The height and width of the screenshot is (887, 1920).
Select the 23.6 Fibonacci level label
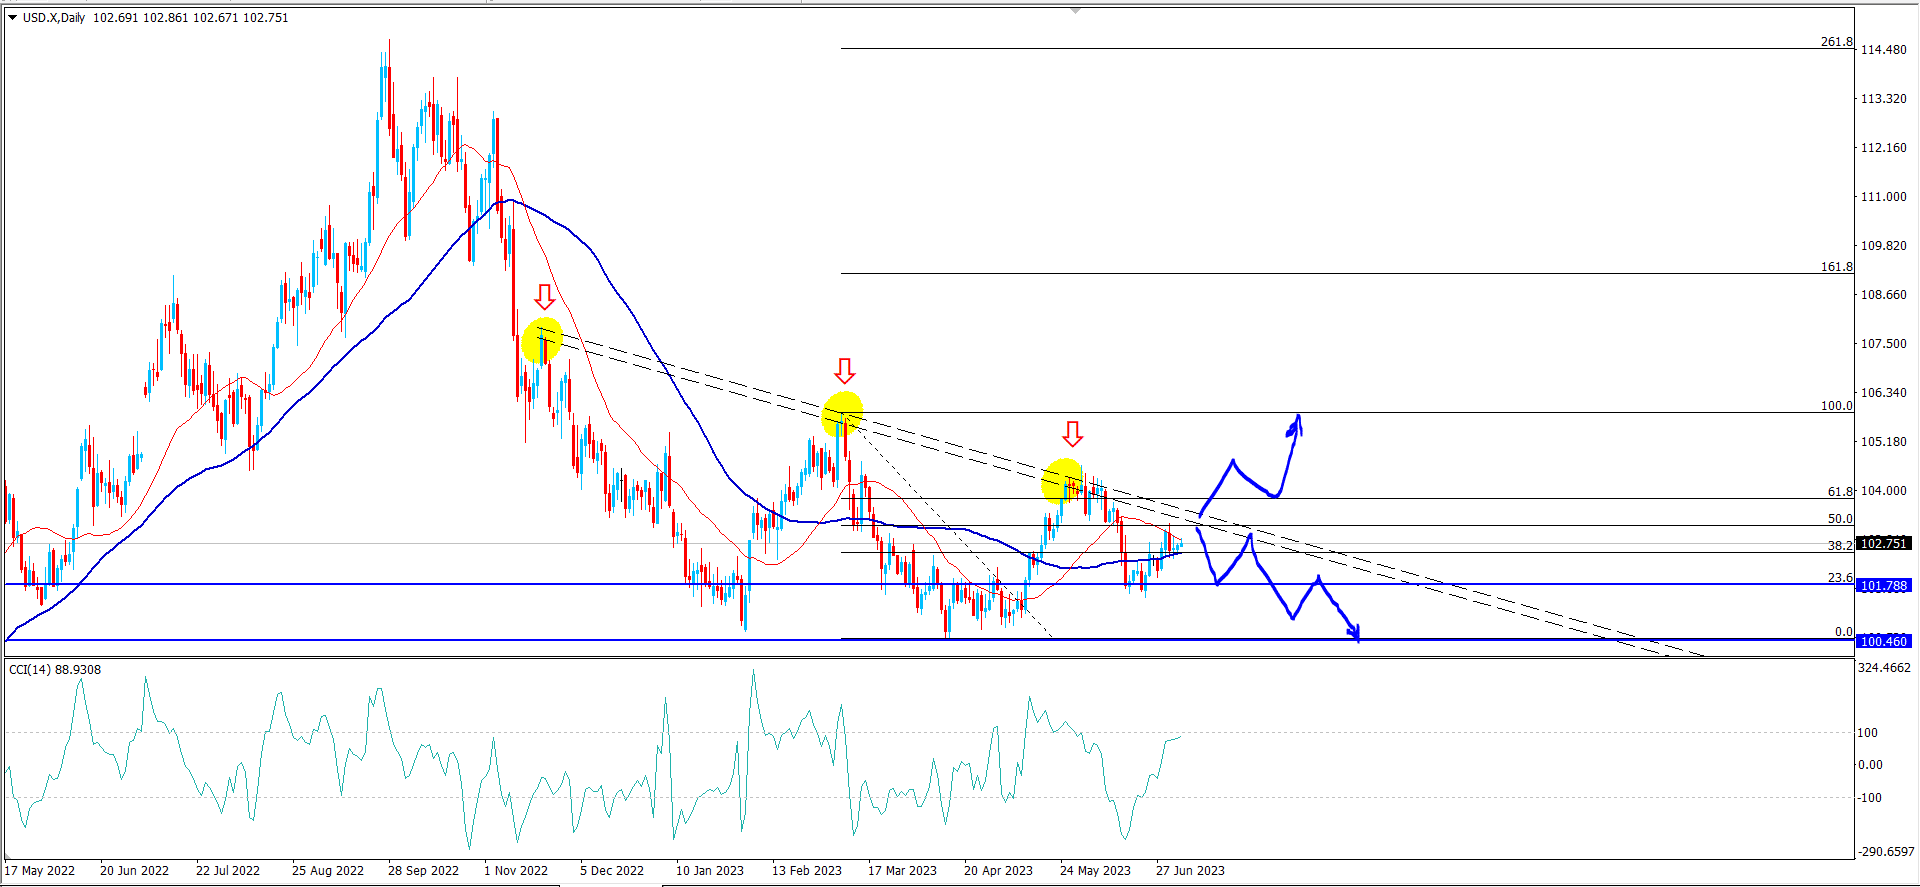pos(1840,578)
